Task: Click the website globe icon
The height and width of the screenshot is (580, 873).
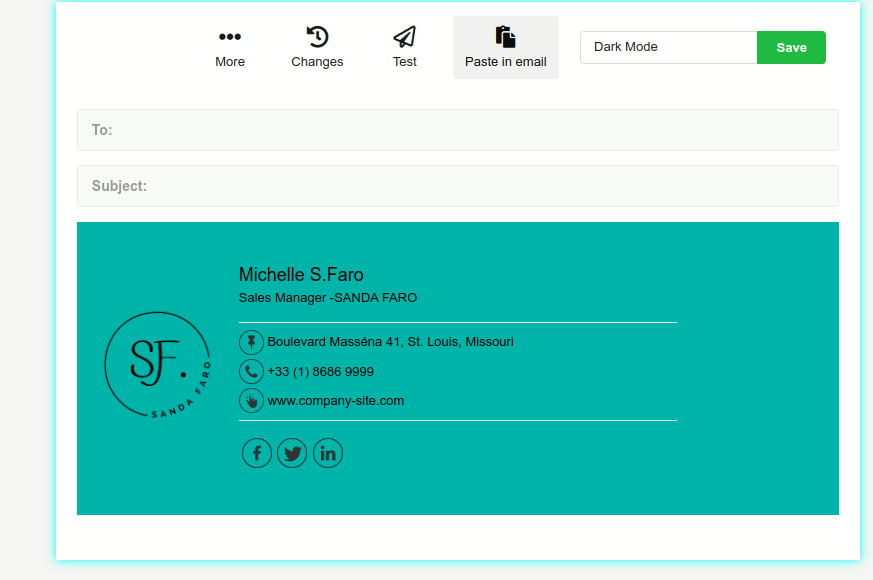Action: 251,400
